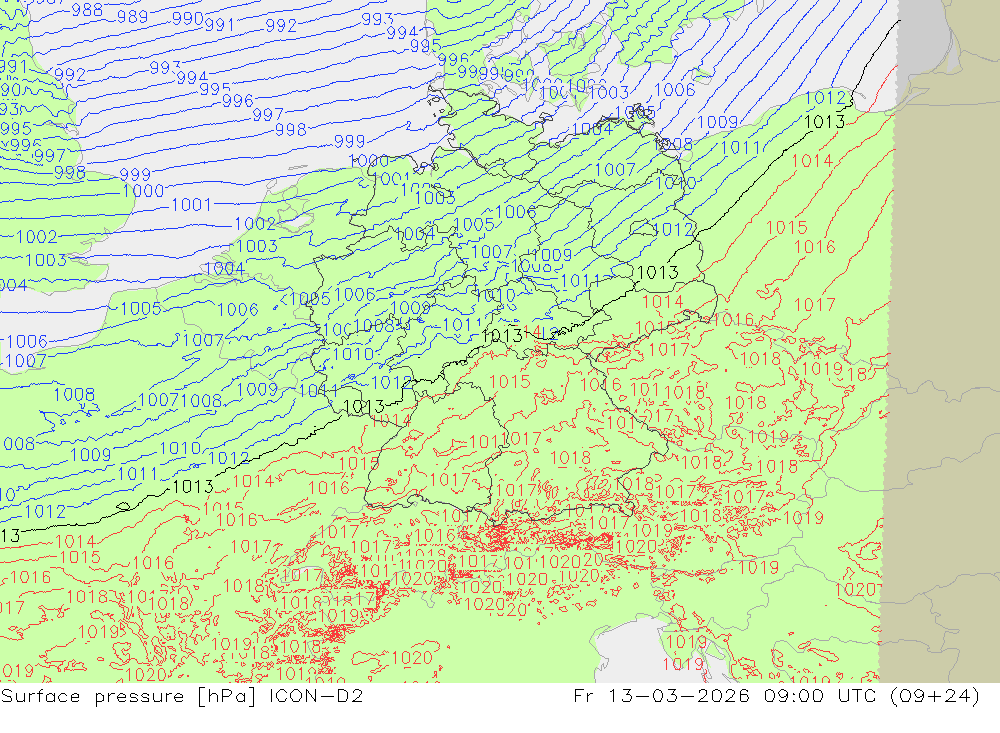Click the complete "990" isobar label
The image size is (1000, 733).
pyautogui.click(x=188, y=19)
